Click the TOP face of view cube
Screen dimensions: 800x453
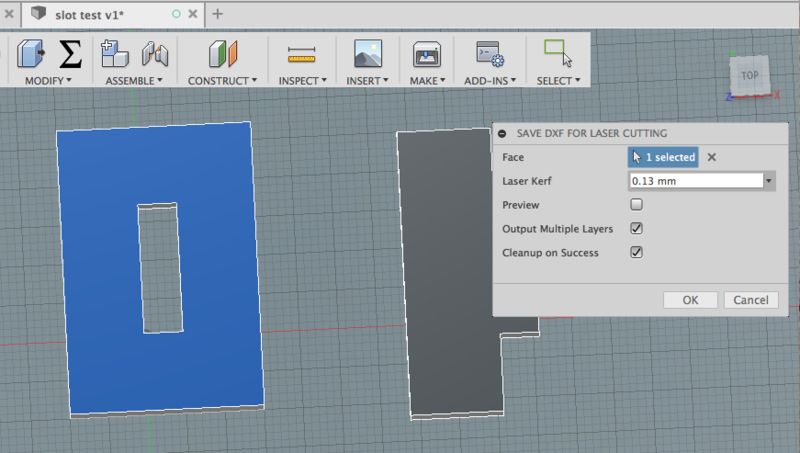coord(749,76)
